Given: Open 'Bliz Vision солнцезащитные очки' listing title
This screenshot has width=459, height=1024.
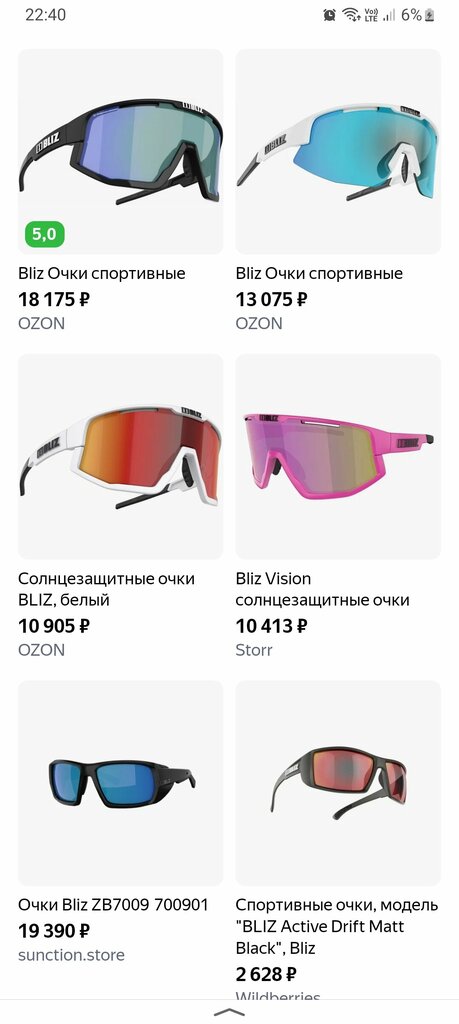Looking at the screenshot, I should [x=323, y=589].
